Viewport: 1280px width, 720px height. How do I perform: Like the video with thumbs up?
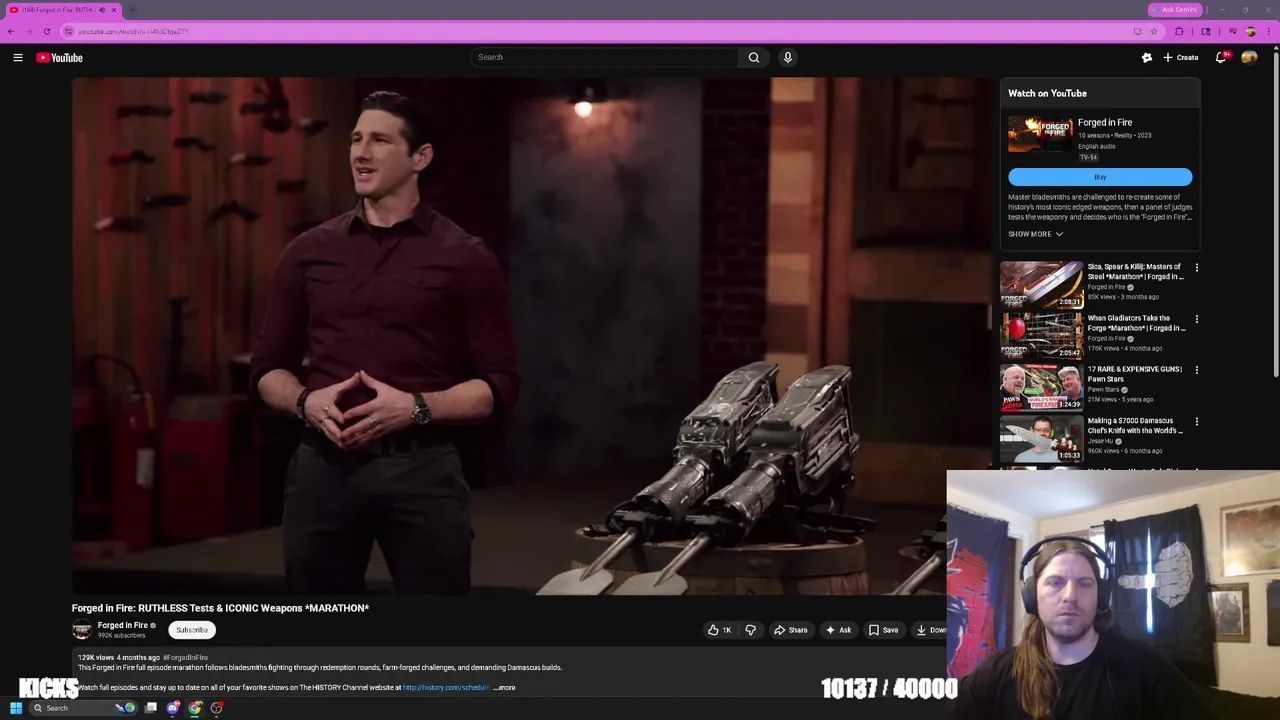719,630
